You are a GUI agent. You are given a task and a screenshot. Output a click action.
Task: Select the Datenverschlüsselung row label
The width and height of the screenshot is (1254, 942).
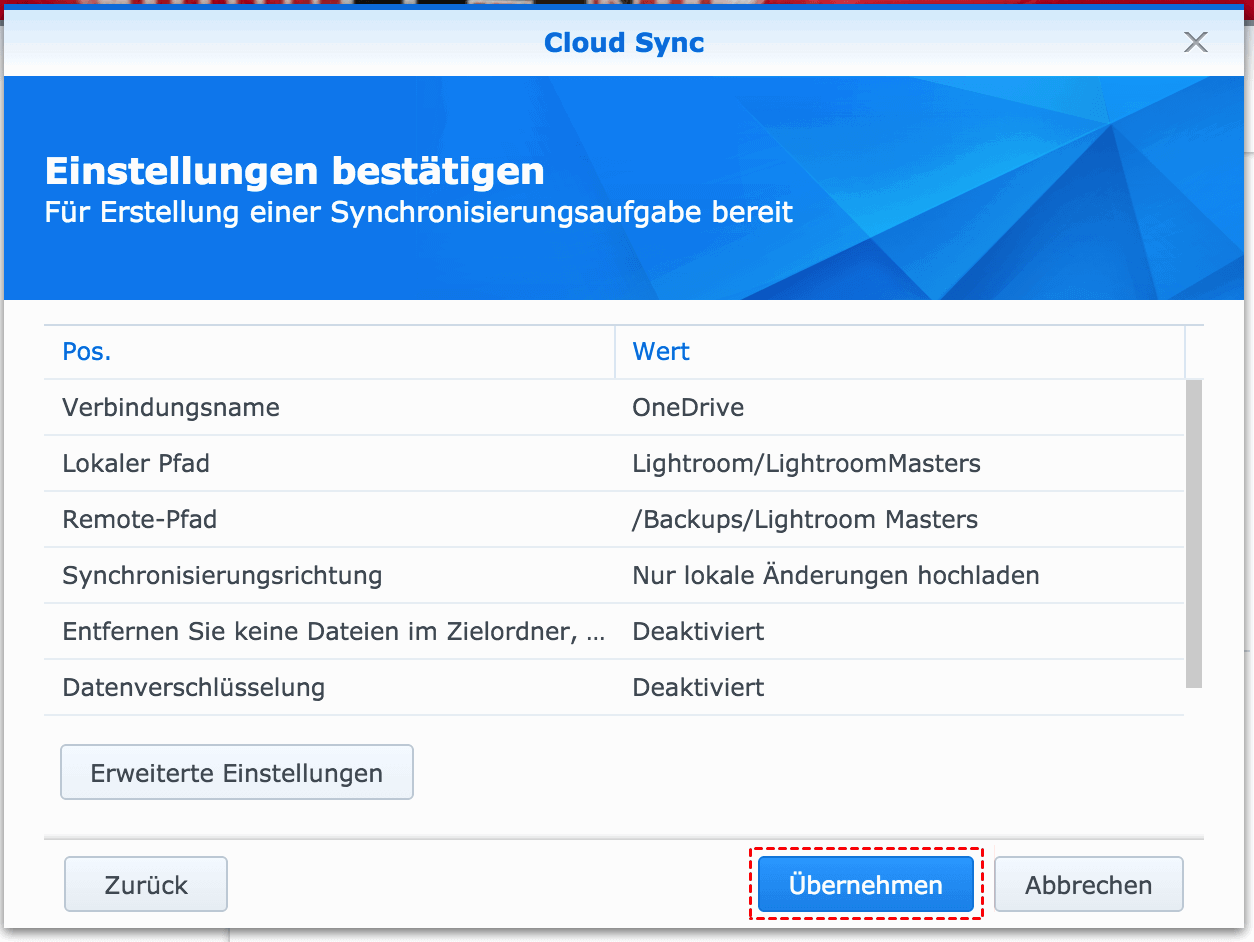click(x=194, y=688)
